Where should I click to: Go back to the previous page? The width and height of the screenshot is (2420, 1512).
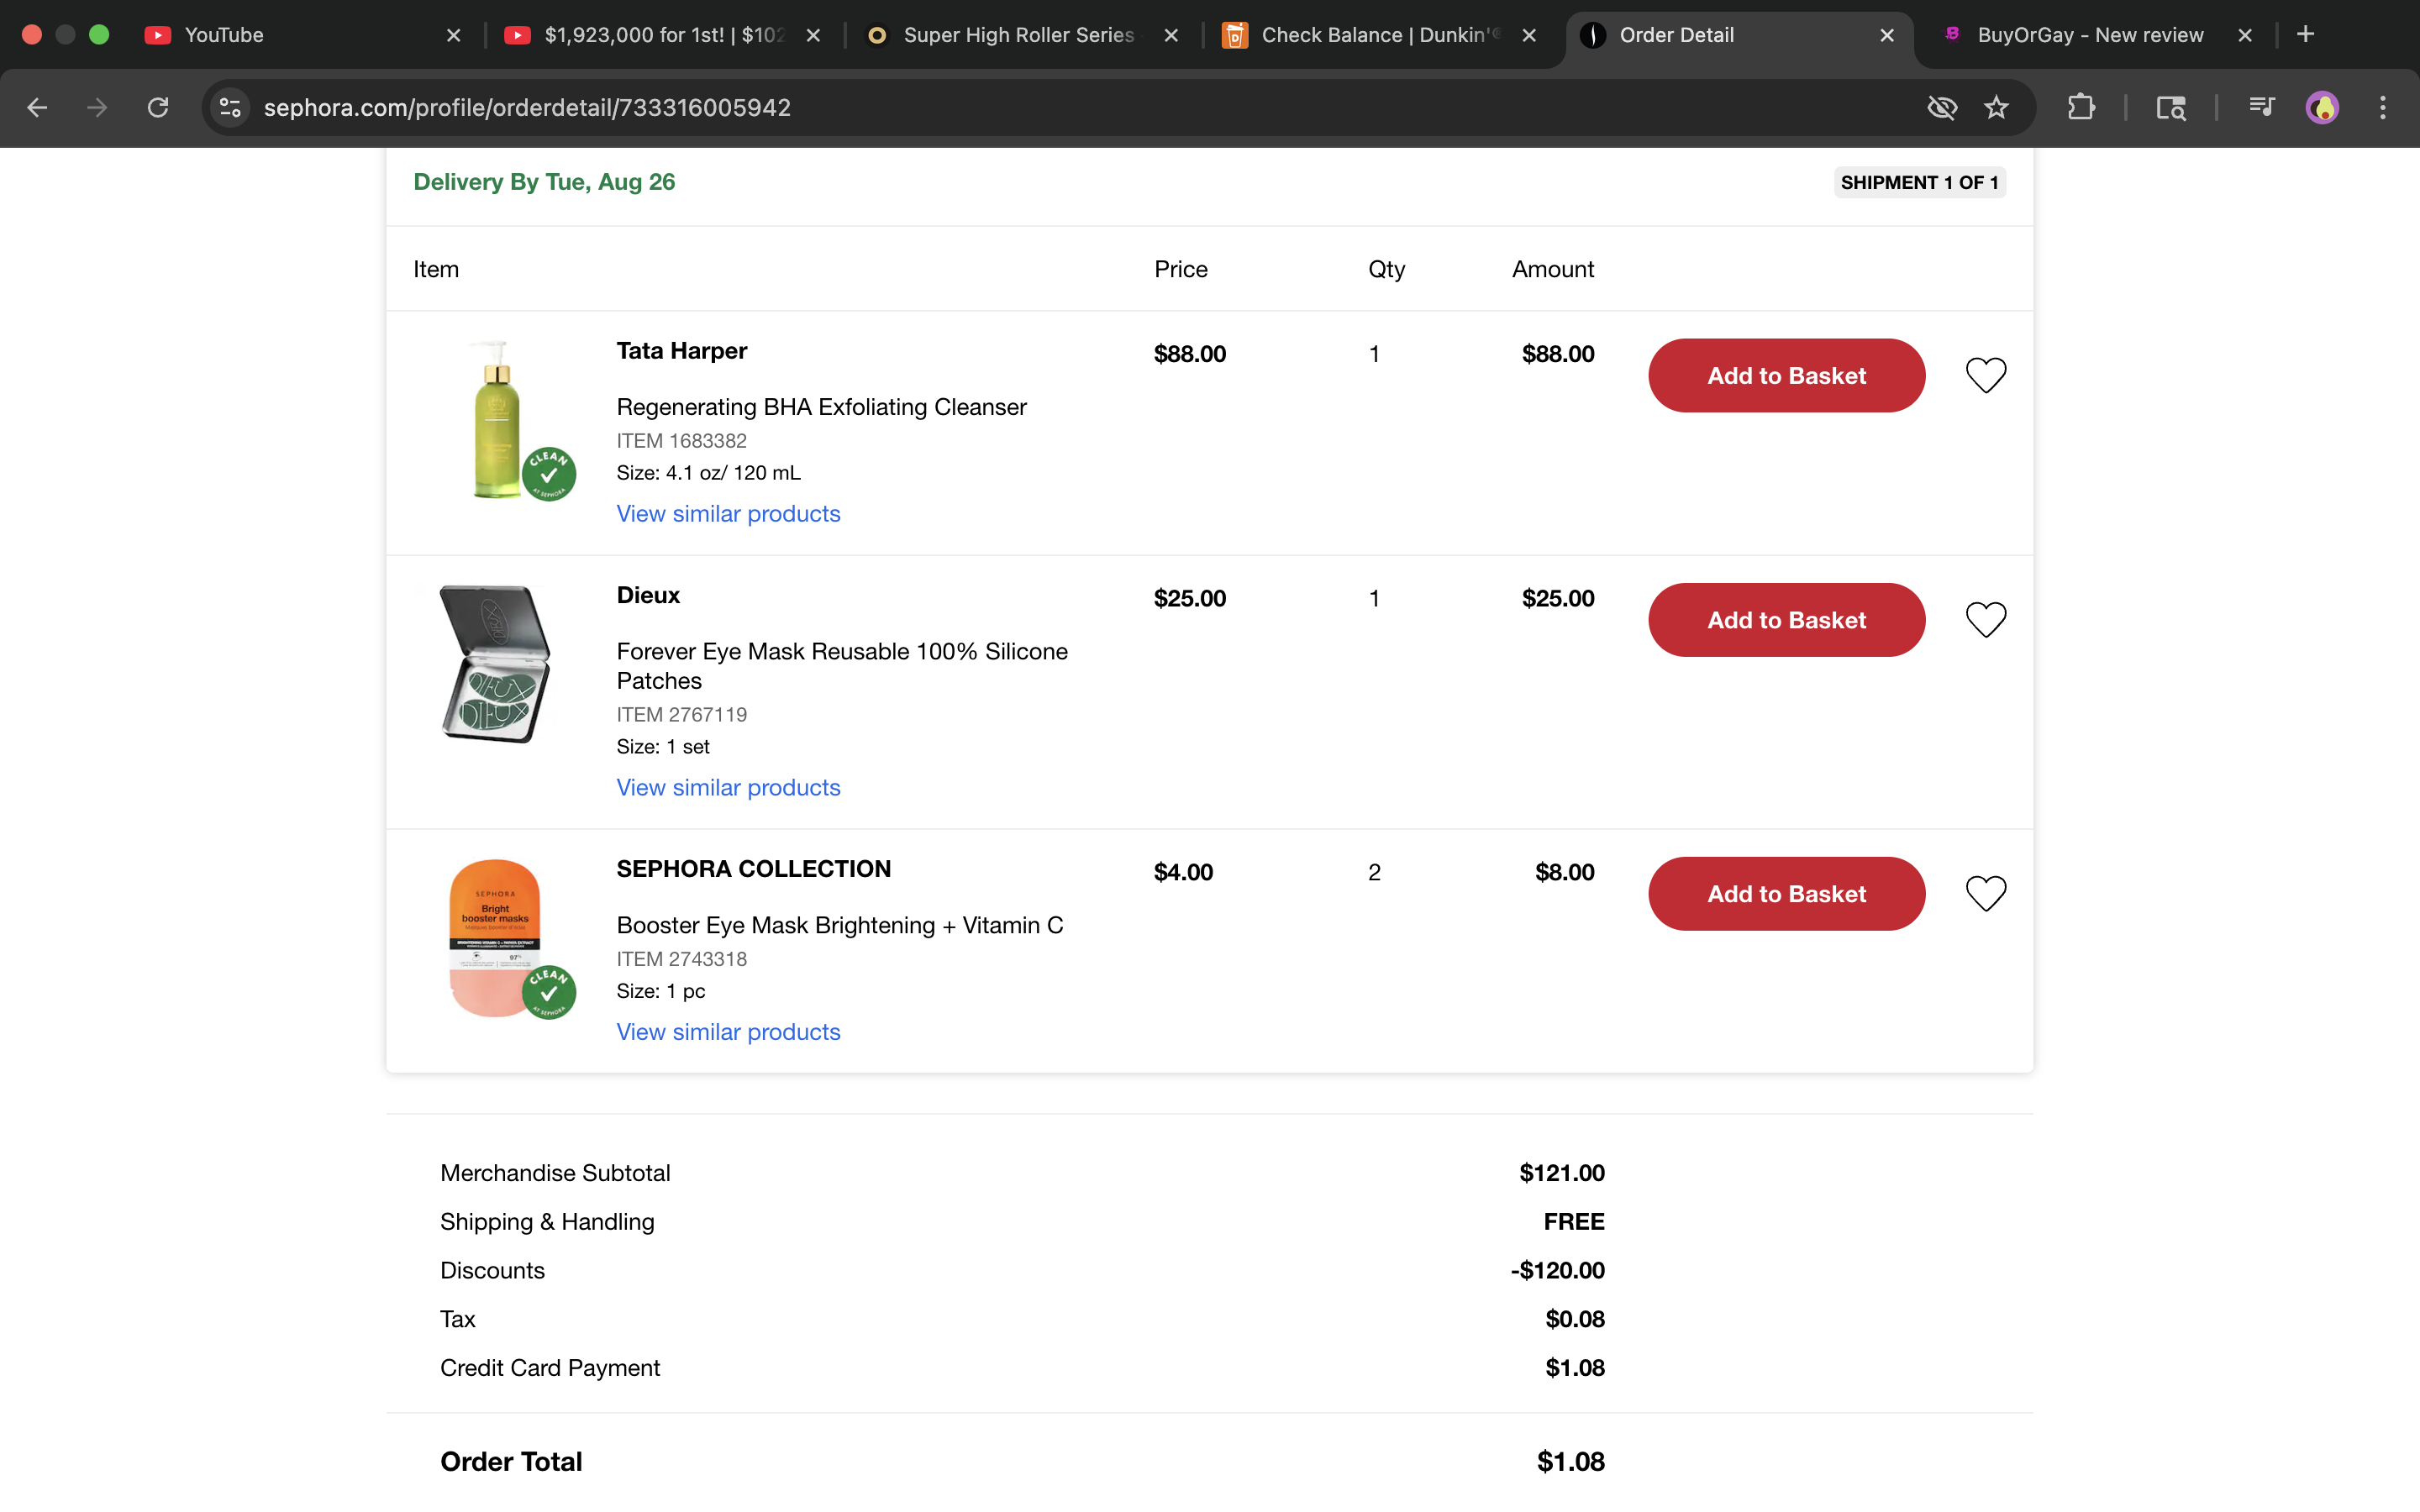point(37,107)
